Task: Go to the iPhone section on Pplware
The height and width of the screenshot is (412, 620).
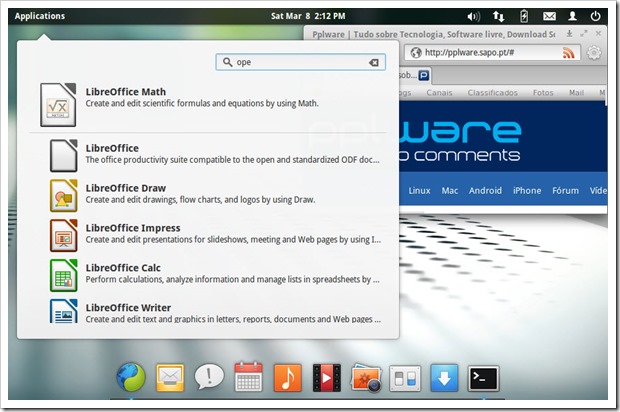Action: coord(527,191)
